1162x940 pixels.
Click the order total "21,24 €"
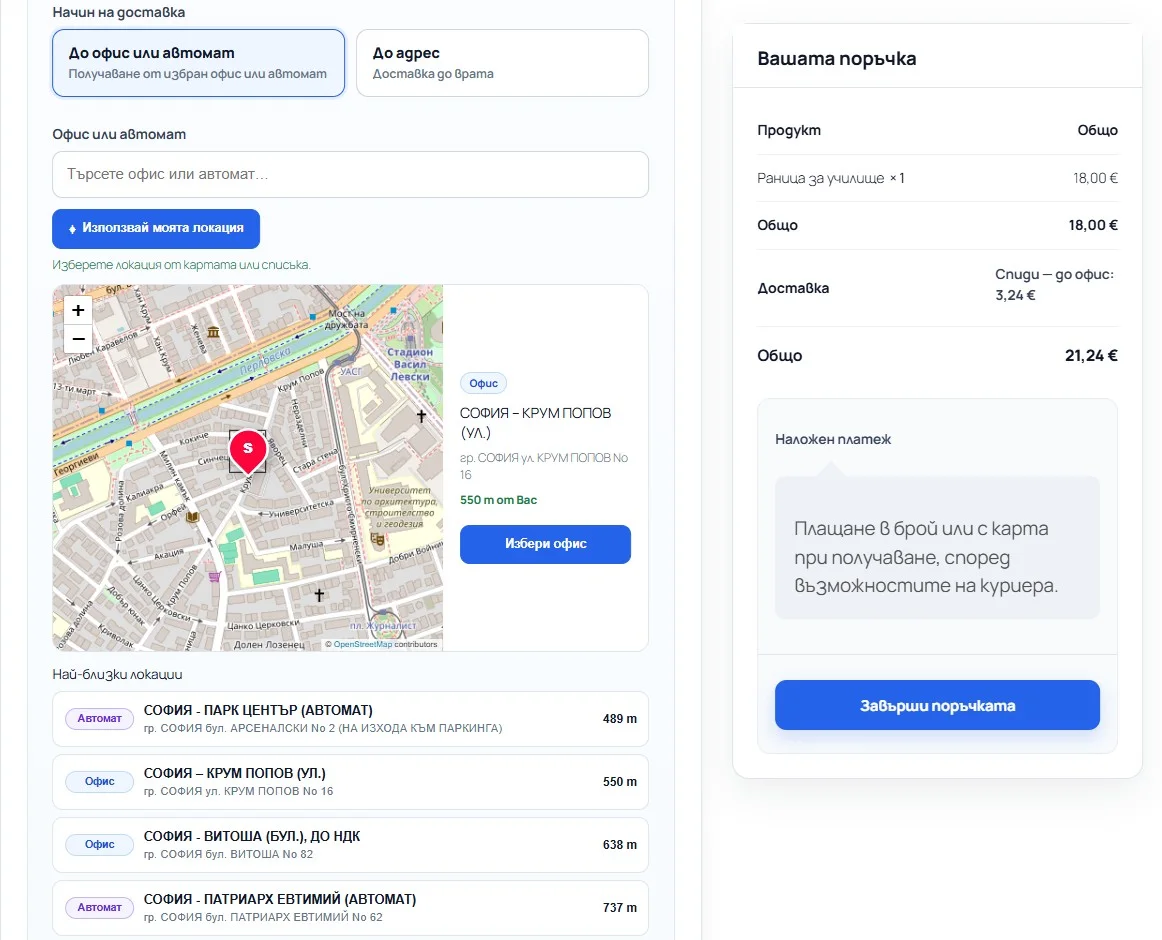[1091, 356]
